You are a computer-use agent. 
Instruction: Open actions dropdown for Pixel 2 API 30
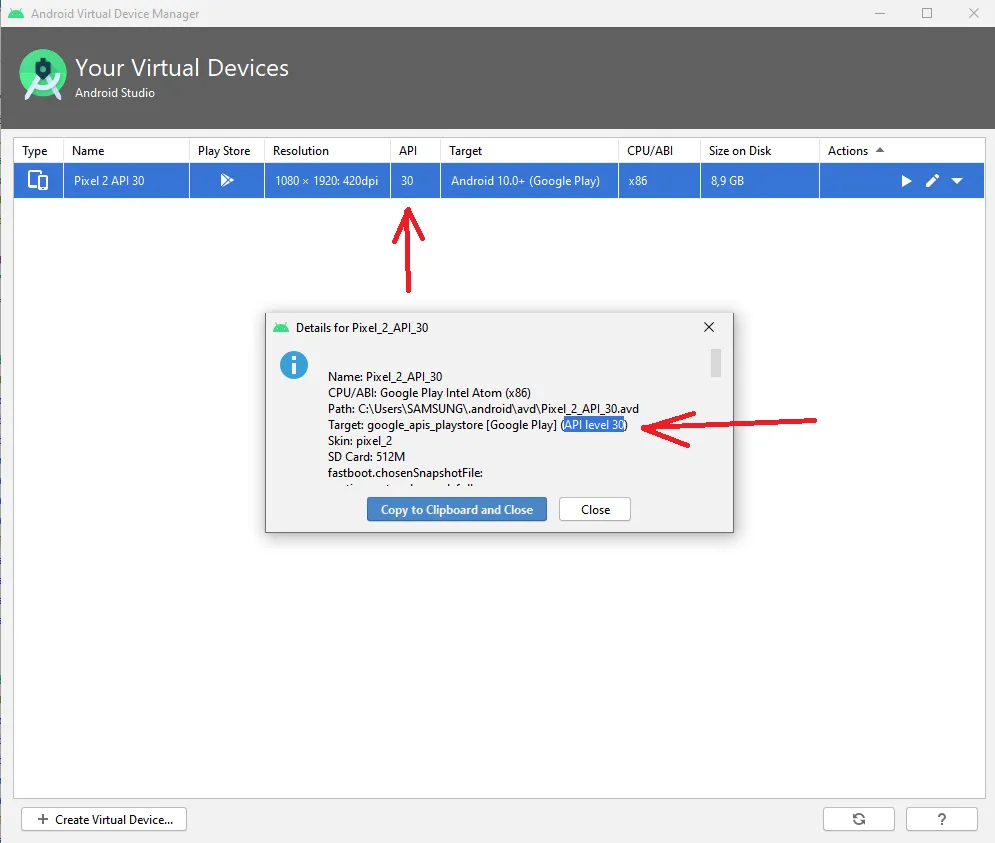pos(957,181)
